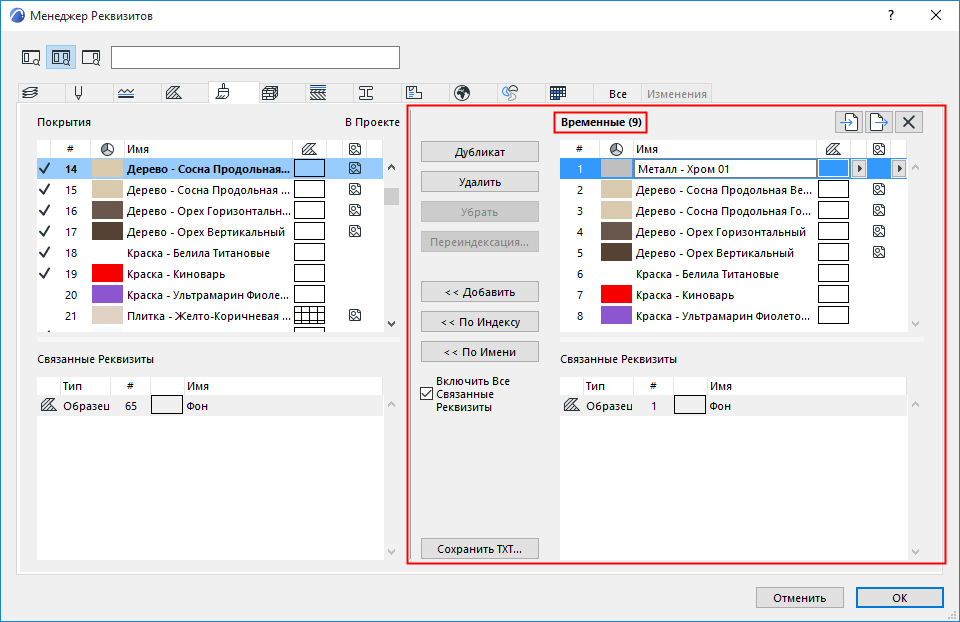This screenshot has width=960, height=622.
Task: Click the << Добавить button
Action: point(480,292)
